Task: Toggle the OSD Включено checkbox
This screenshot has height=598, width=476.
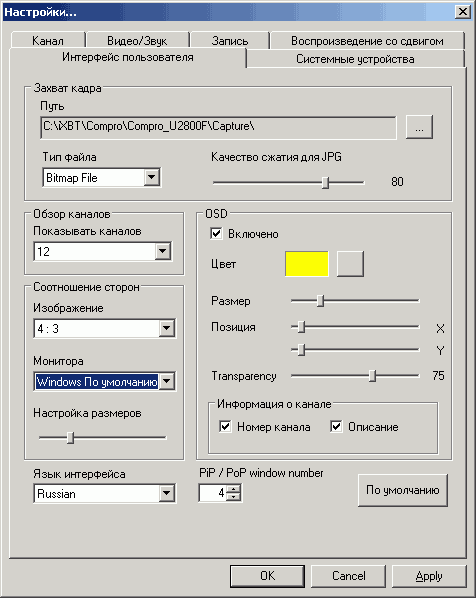Action: pyautogui.click(x=216, y=233)
